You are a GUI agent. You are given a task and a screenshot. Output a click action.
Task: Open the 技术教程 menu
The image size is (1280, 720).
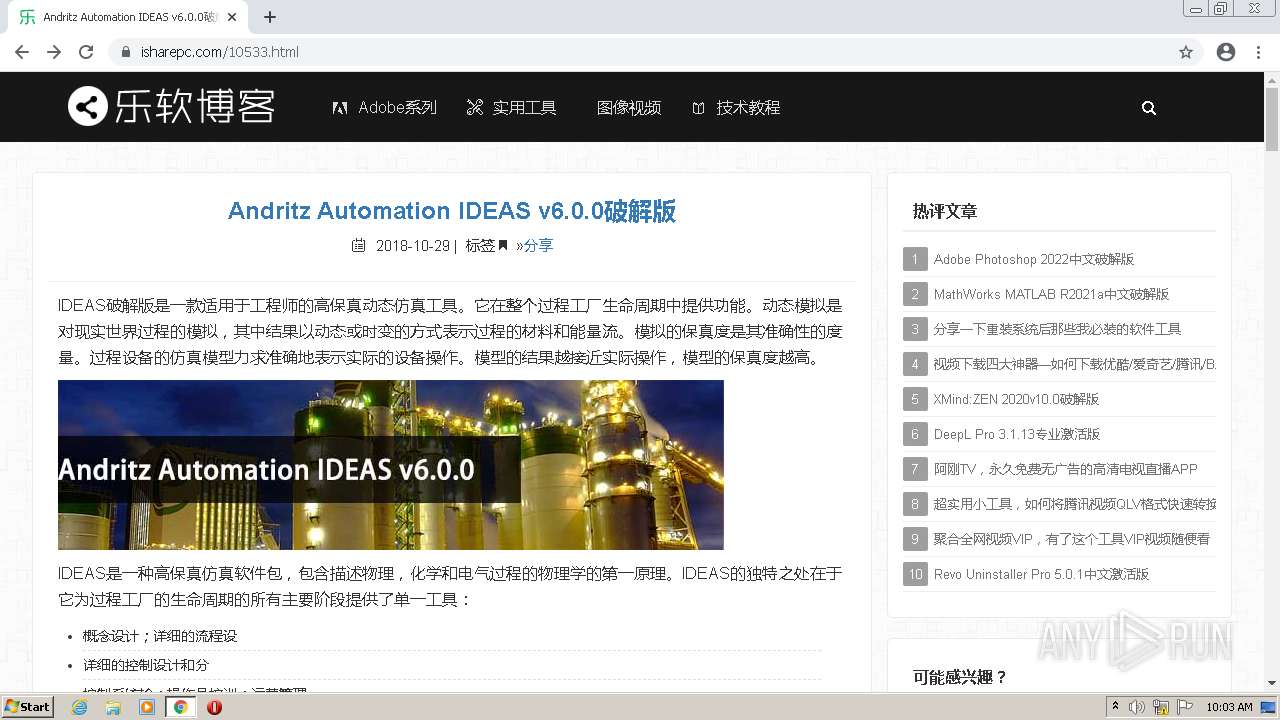pyautogui.click(x=736, y=108)
